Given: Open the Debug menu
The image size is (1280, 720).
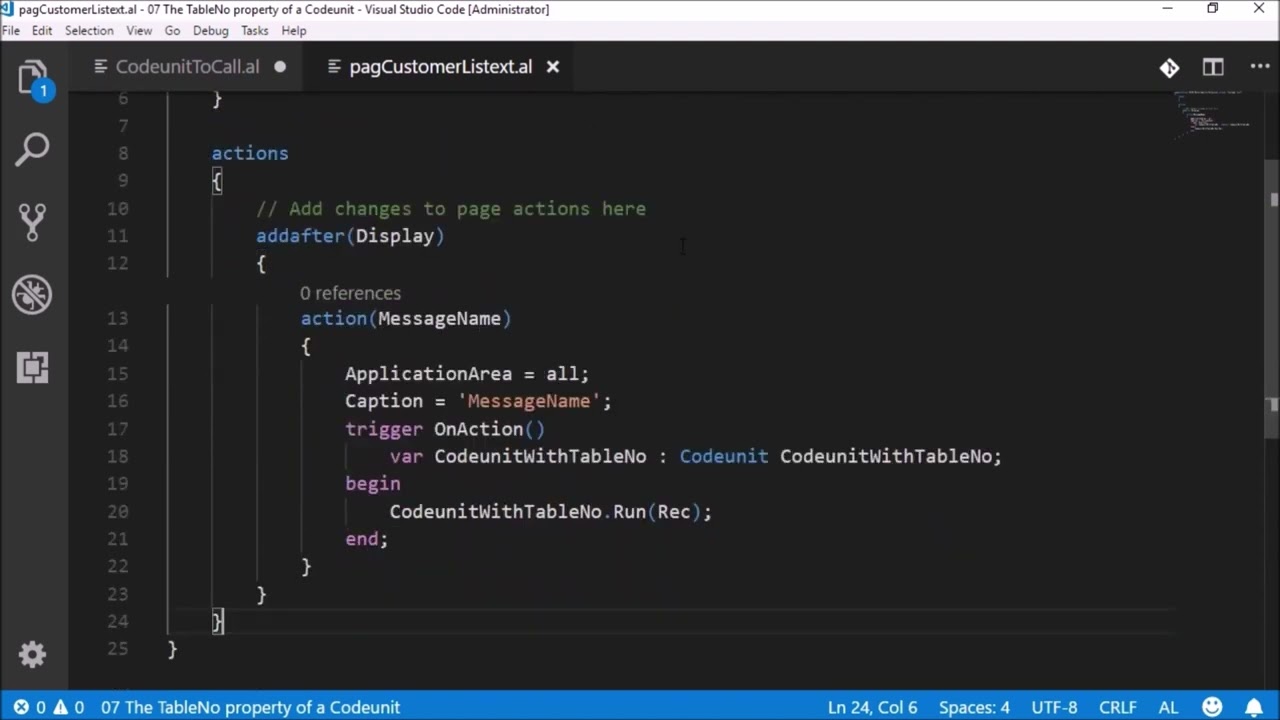Looking at the screenshot, I should tap(211, 30).
